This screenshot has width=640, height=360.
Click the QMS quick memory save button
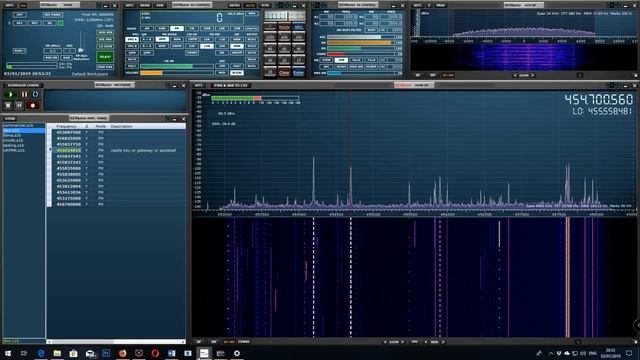(132, 53)
